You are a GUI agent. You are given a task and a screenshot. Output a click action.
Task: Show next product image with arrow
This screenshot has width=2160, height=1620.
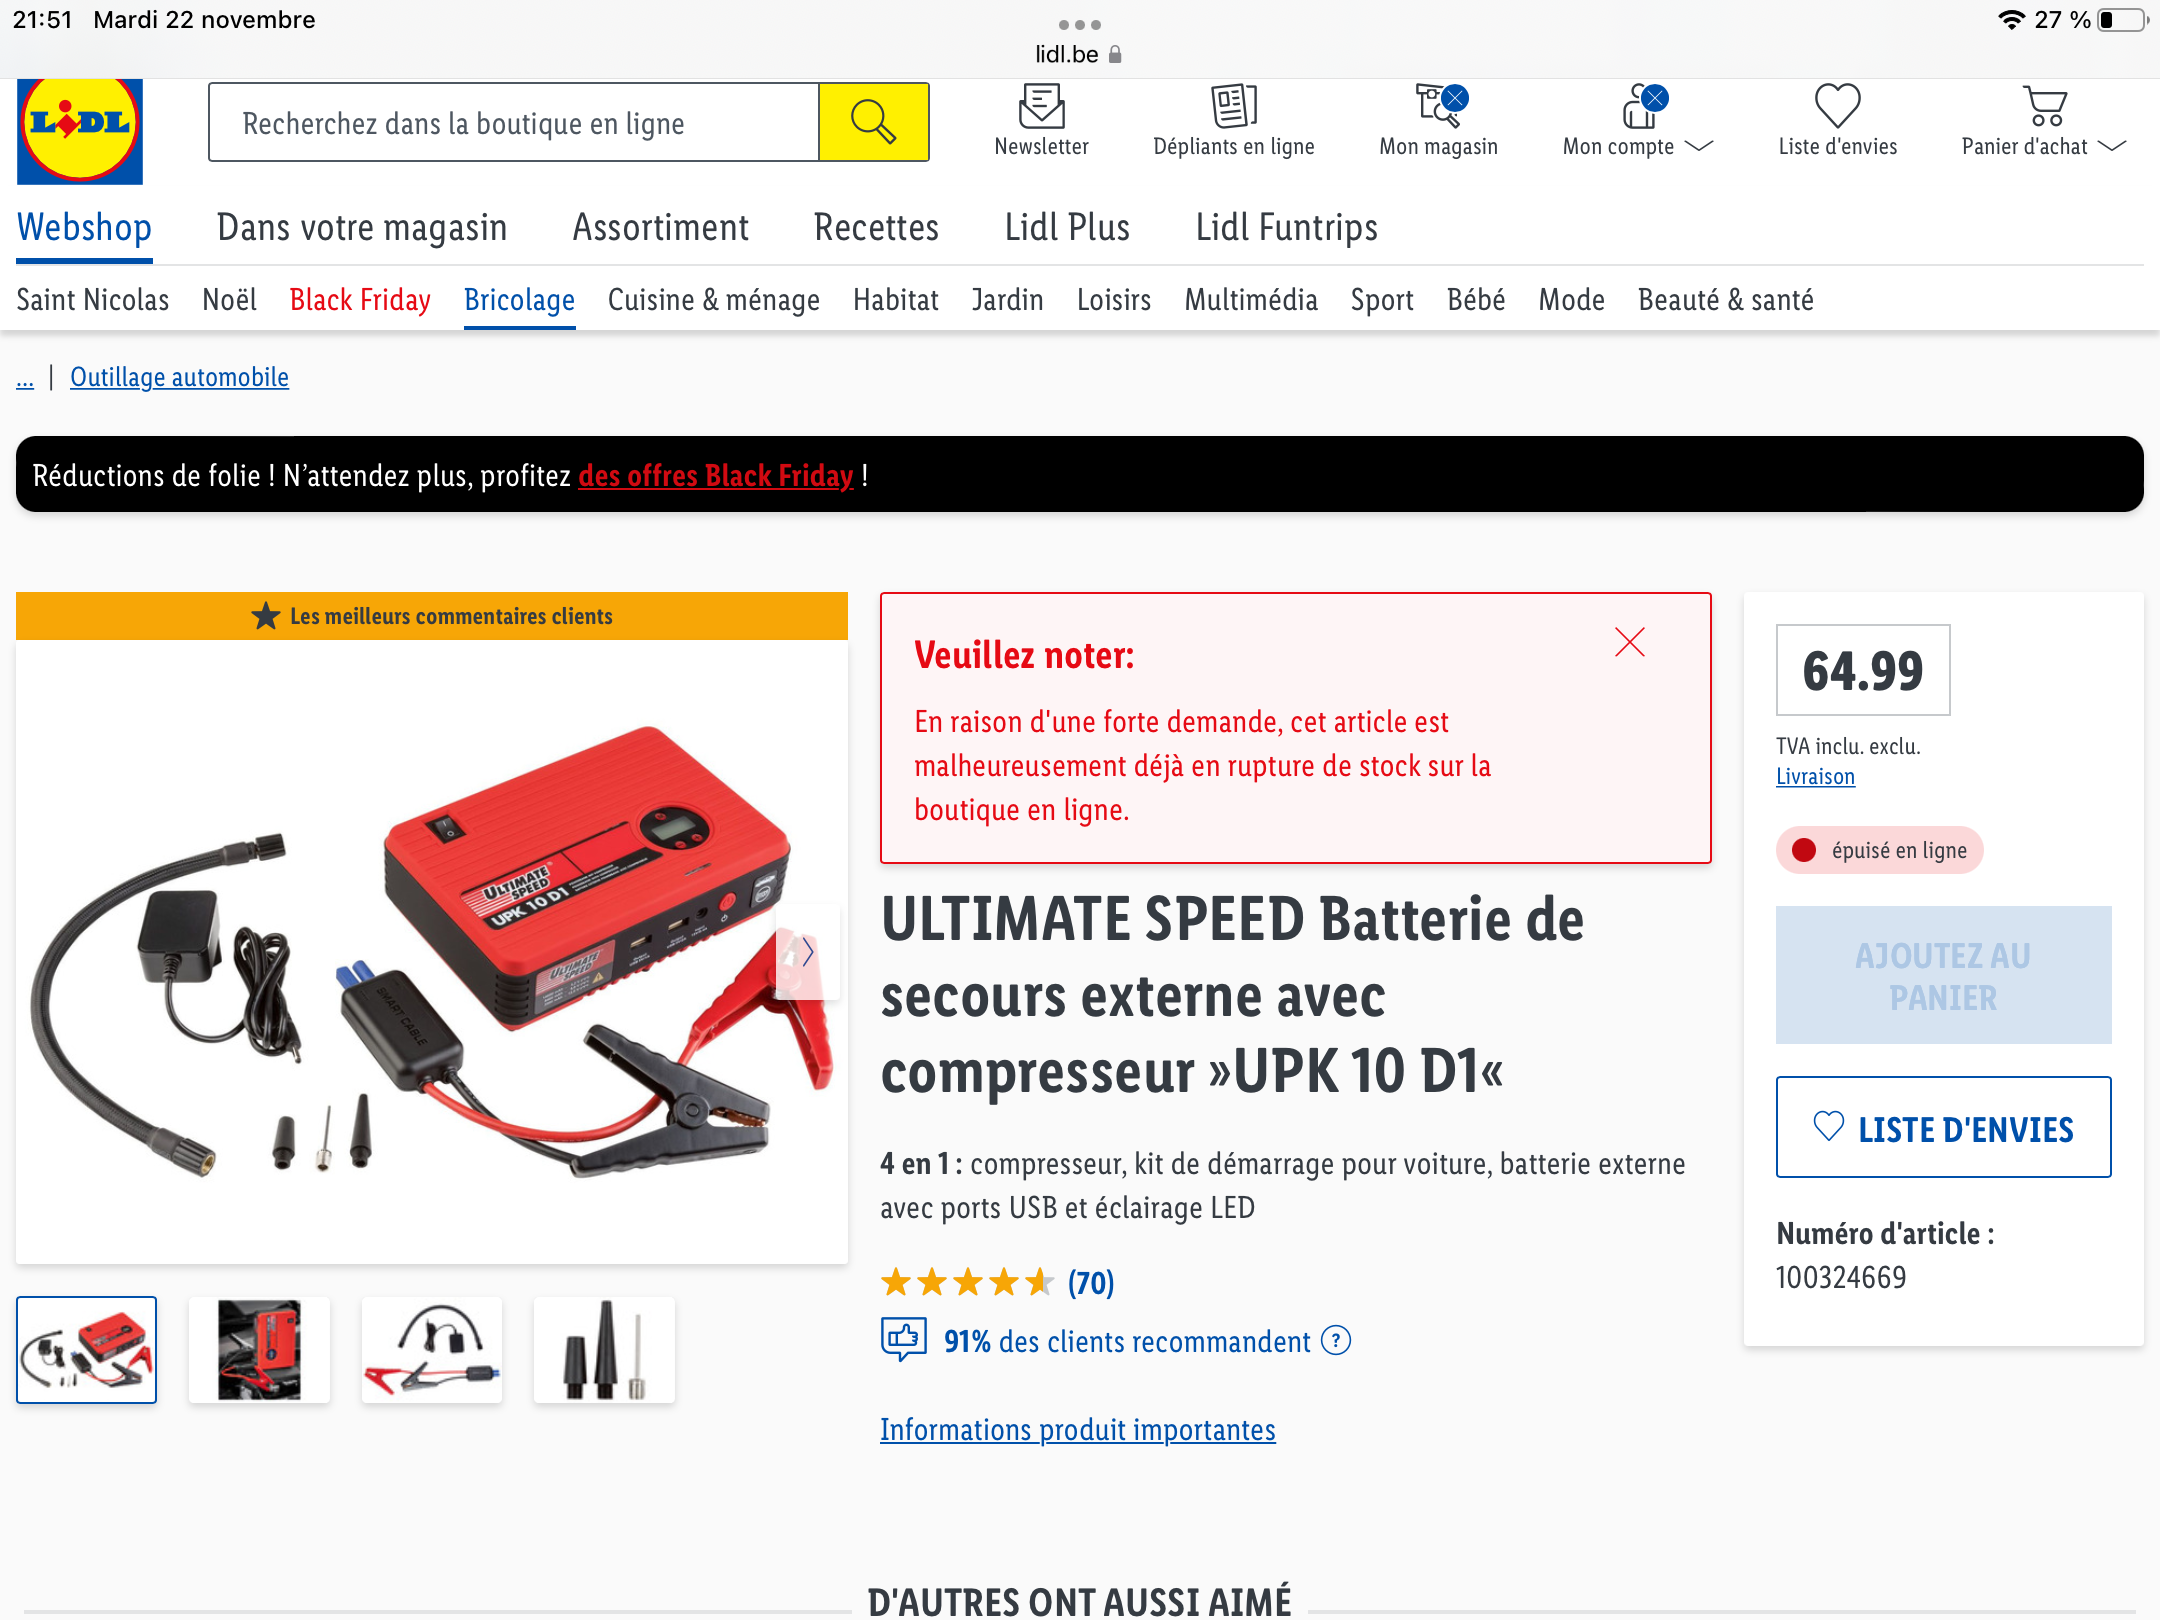[x=808, y=951]
